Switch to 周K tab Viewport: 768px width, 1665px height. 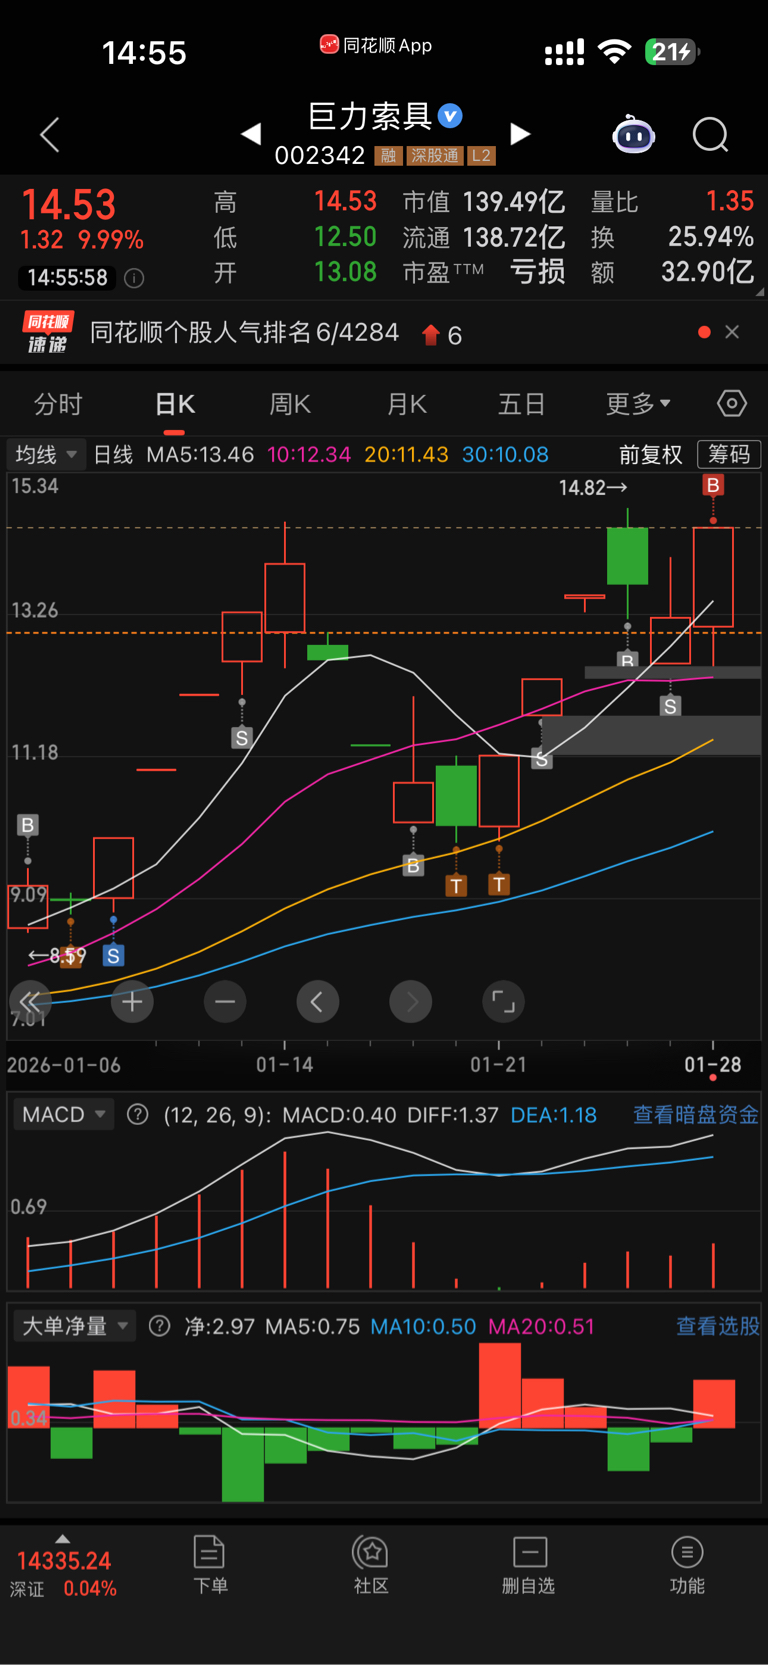click(x=290, y=404)
